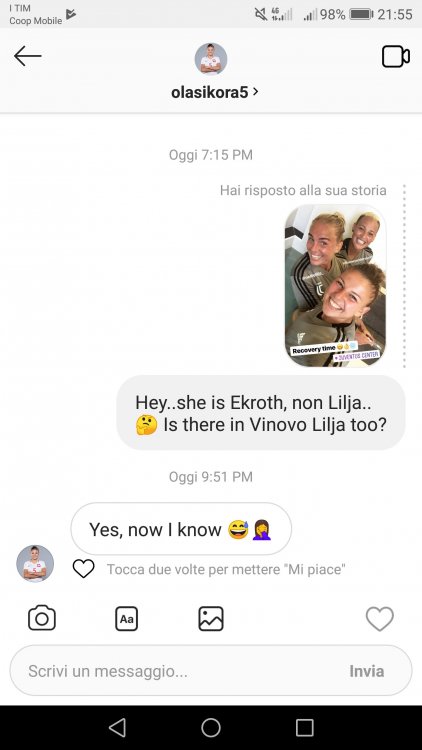The width and height of the screenshot is (422, 750).
Task: Open the camera icon in message toolbar
Action: pos(42,618)
